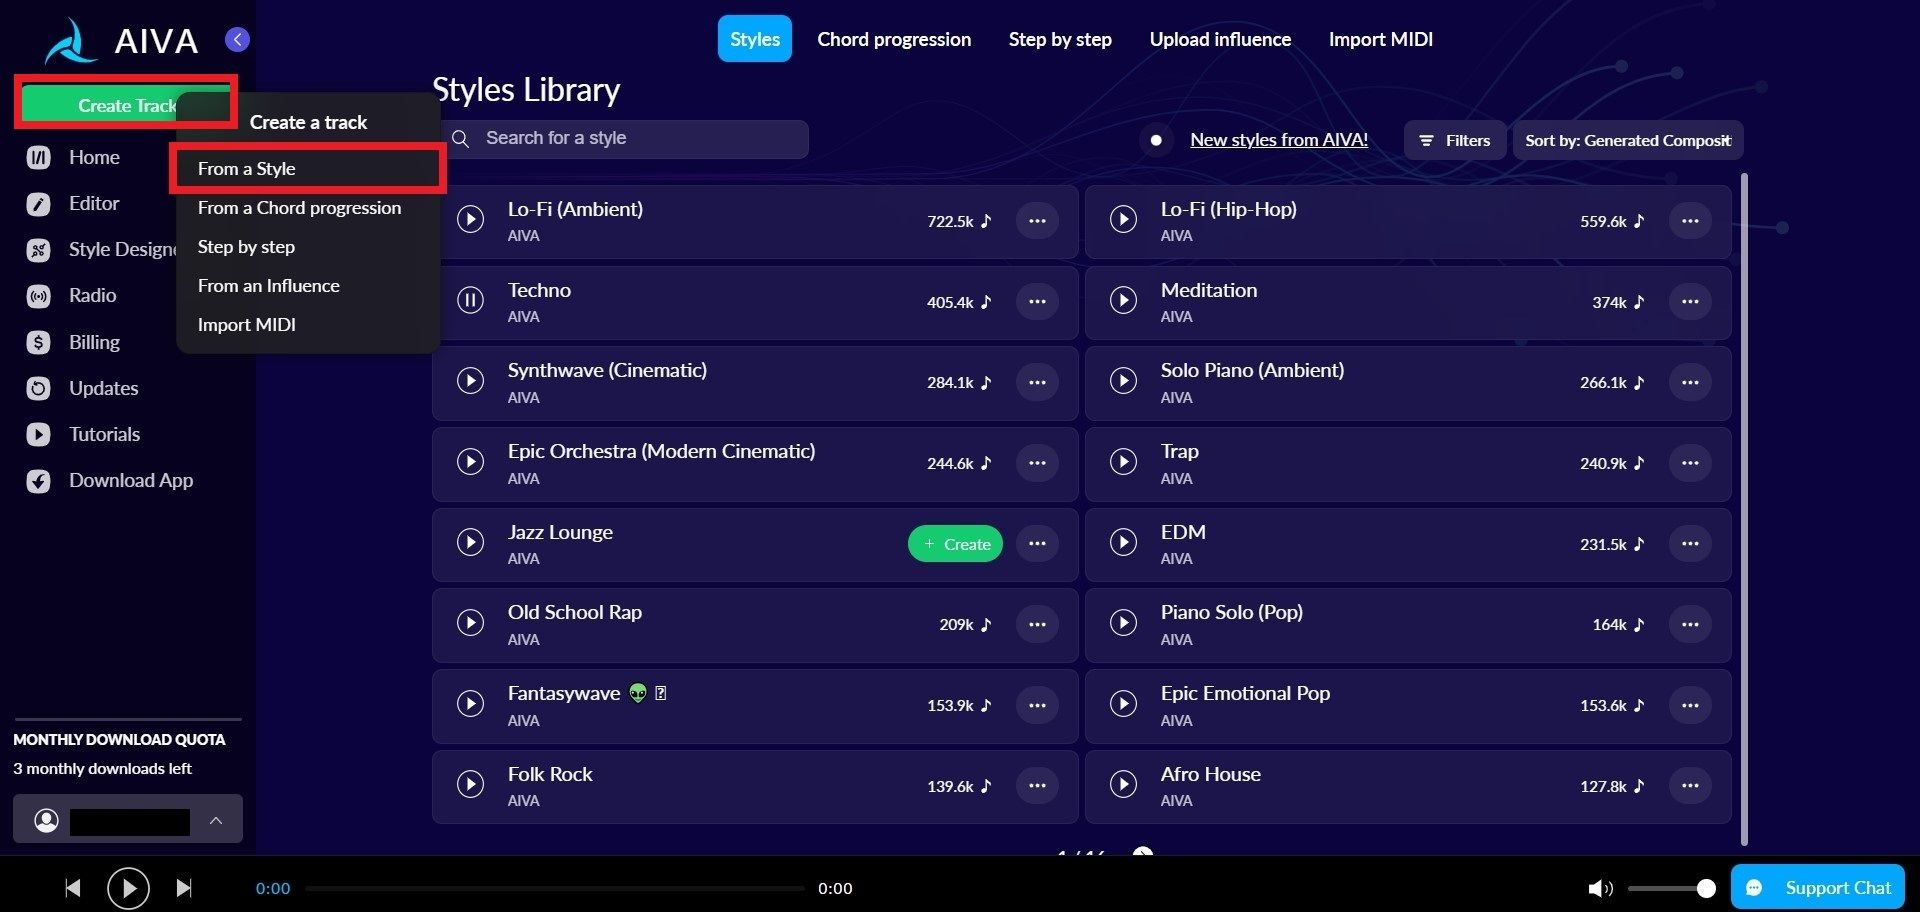Image resolution: width=1920 pixels, height=912 pixels.
Task: Play the Old School Rap preview
Action: [470, 623]
